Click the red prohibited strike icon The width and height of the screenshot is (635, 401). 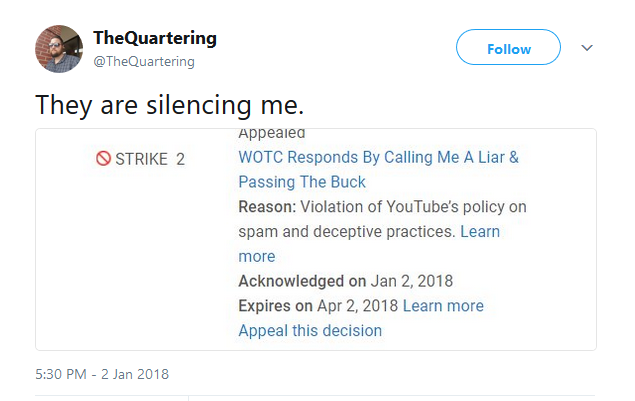click(103, 159)
